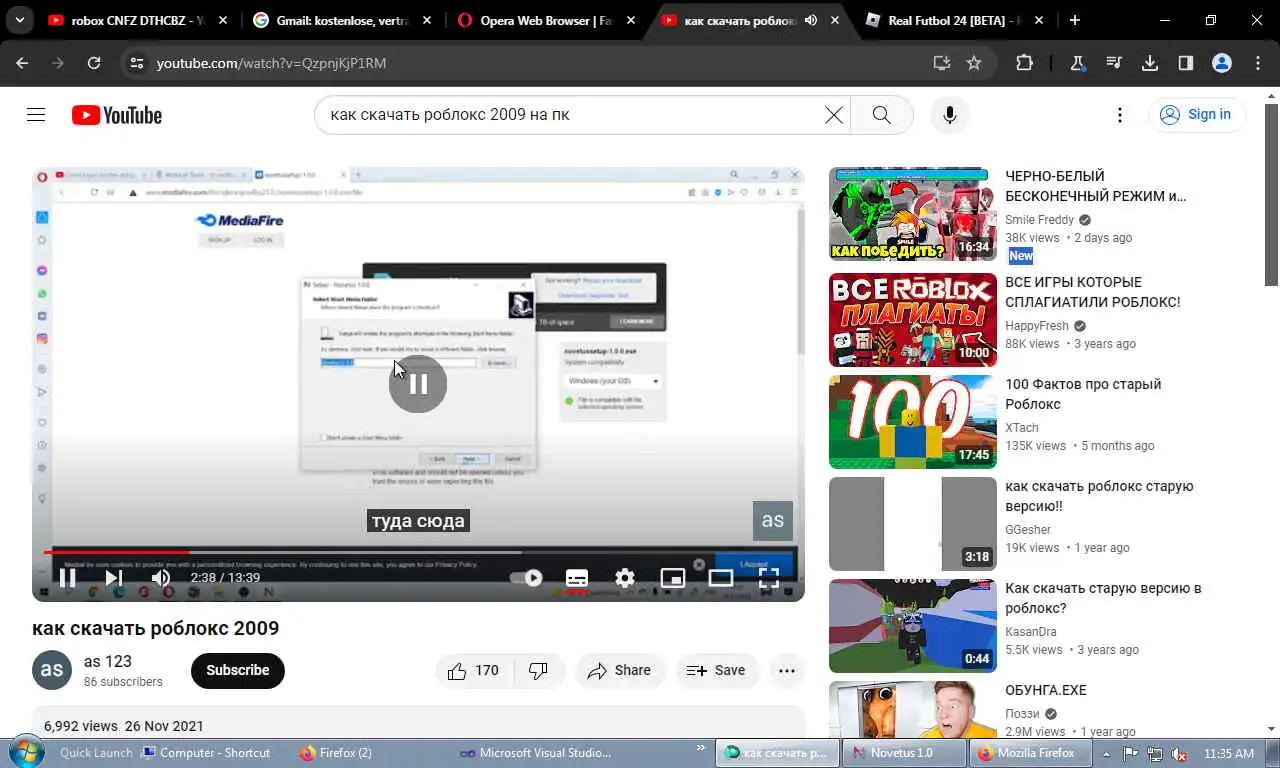Viewport: 1280px width, 768px height.
Task: Skip to the next video
Action: [x=114, y=577]
